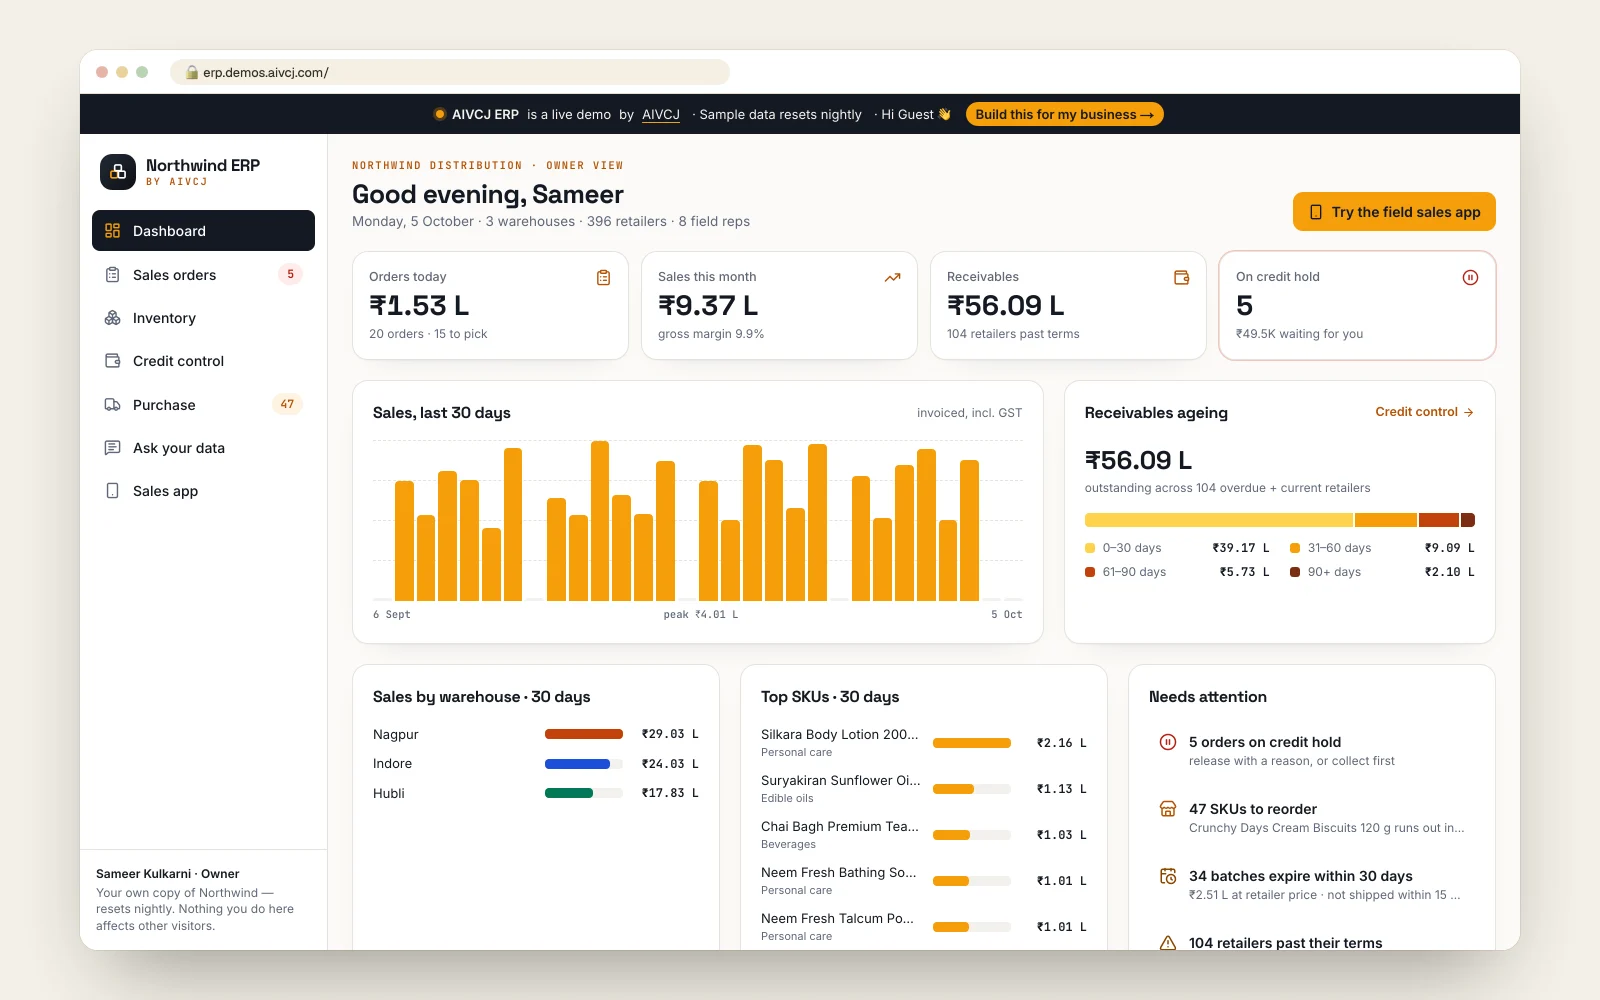Image resolution: width=1600 pixels, height=1000 pixels.
Task: Click pause icon beside 5 orders on credit hold
Action: [x=1167, y=742]
